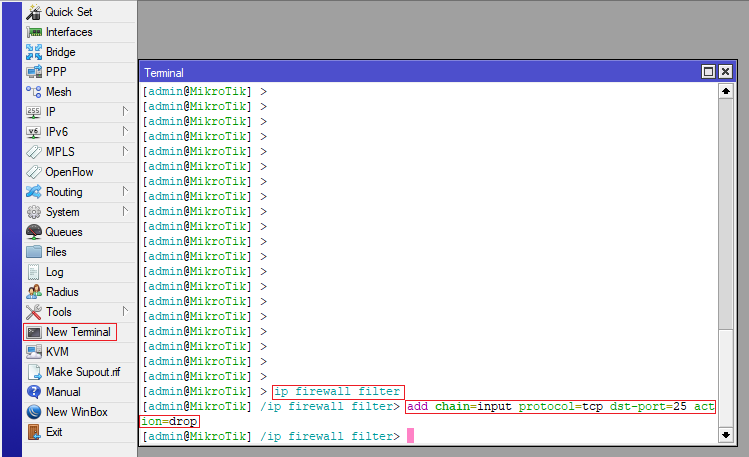This screenshot has width=749, height=457.
Task: Open the Manual menu entry
Action: pos(63,392)
